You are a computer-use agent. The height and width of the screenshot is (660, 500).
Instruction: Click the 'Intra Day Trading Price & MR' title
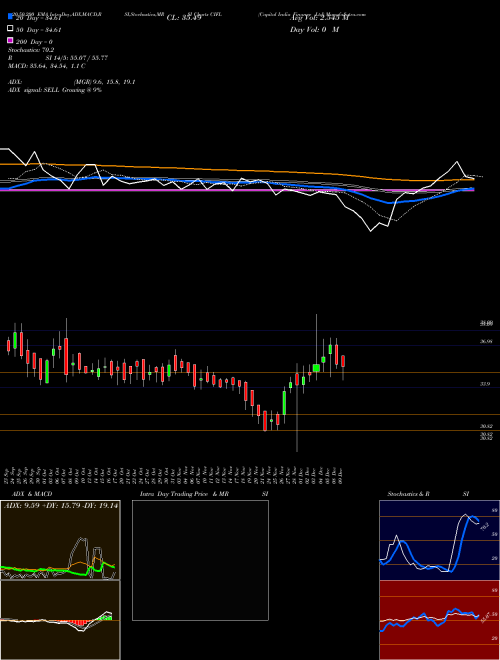184,494
